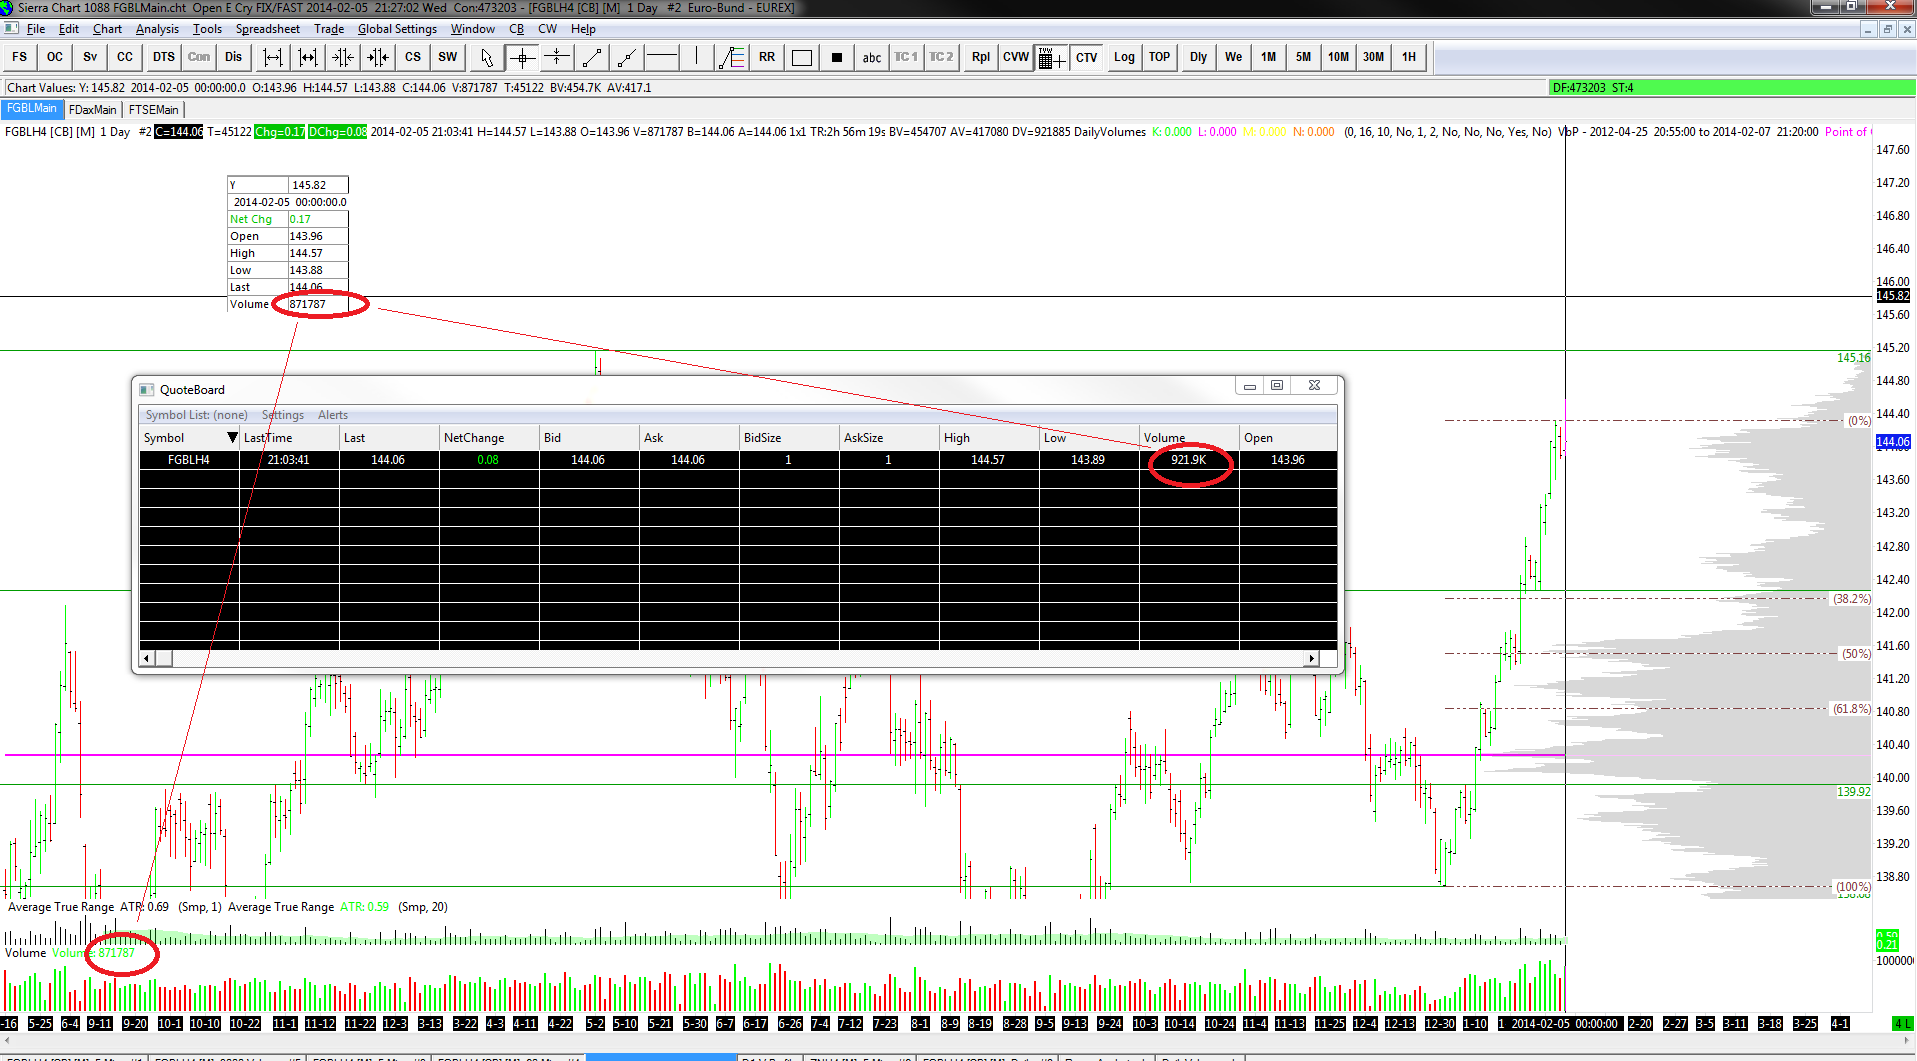Select the FGBLH4 row in QuoteBoard

738,460
